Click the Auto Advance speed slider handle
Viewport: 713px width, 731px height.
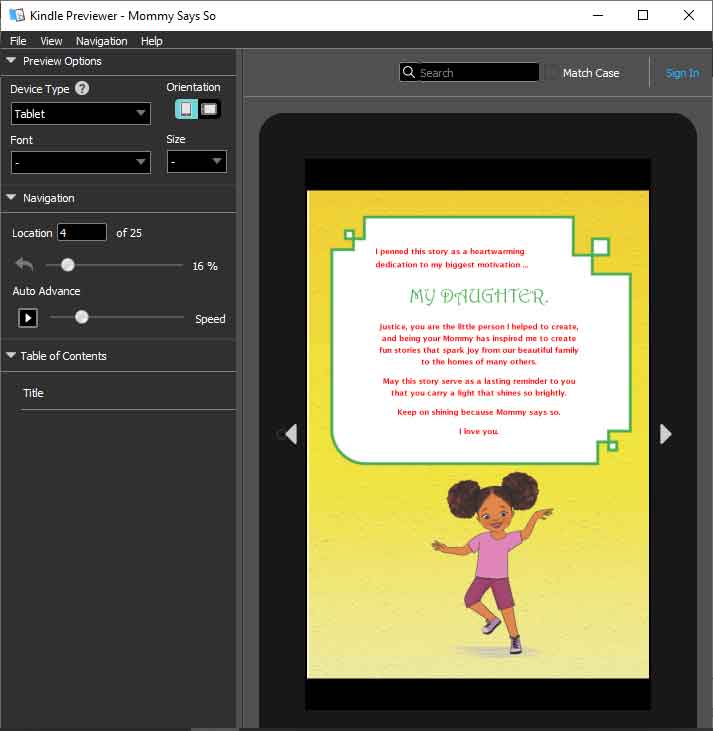(x=82, y=317)
